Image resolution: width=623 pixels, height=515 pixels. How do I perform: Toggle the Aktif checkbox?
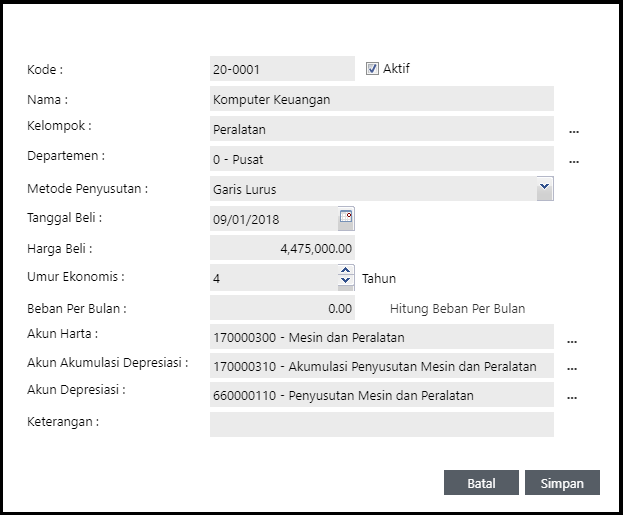tap(372, 69)
